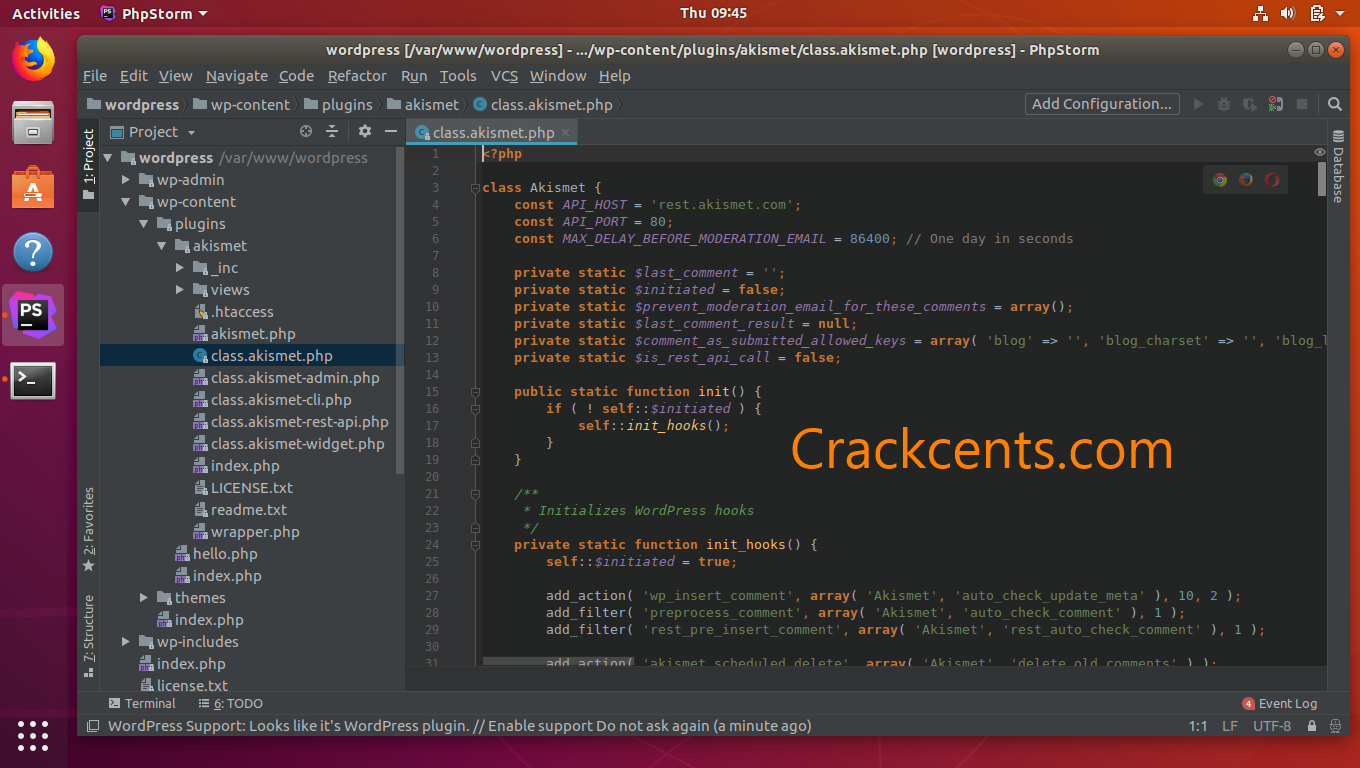This screenshot has height=768, width=1360.
Task: Close the class.akismet.php tab
Action: 565,132
